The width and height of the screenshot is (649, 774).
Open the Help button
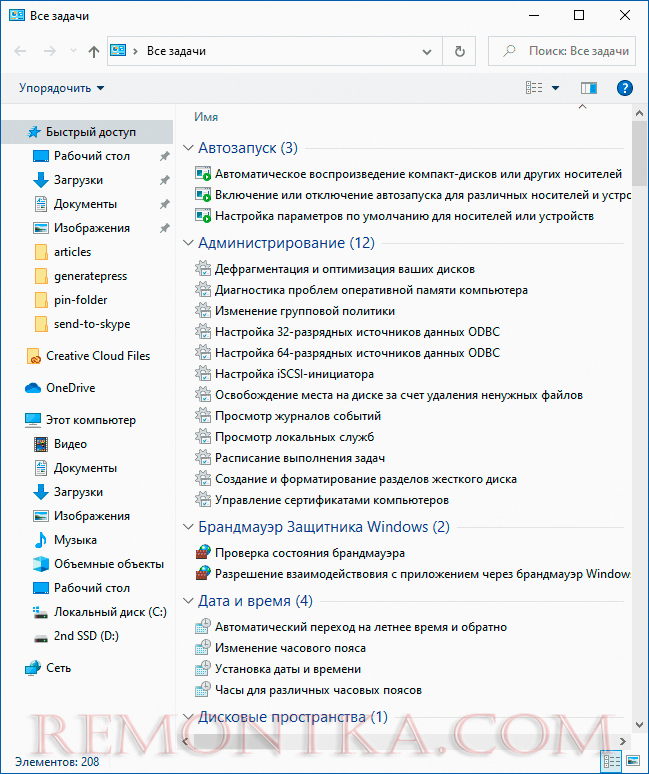(x=625, y=88)
